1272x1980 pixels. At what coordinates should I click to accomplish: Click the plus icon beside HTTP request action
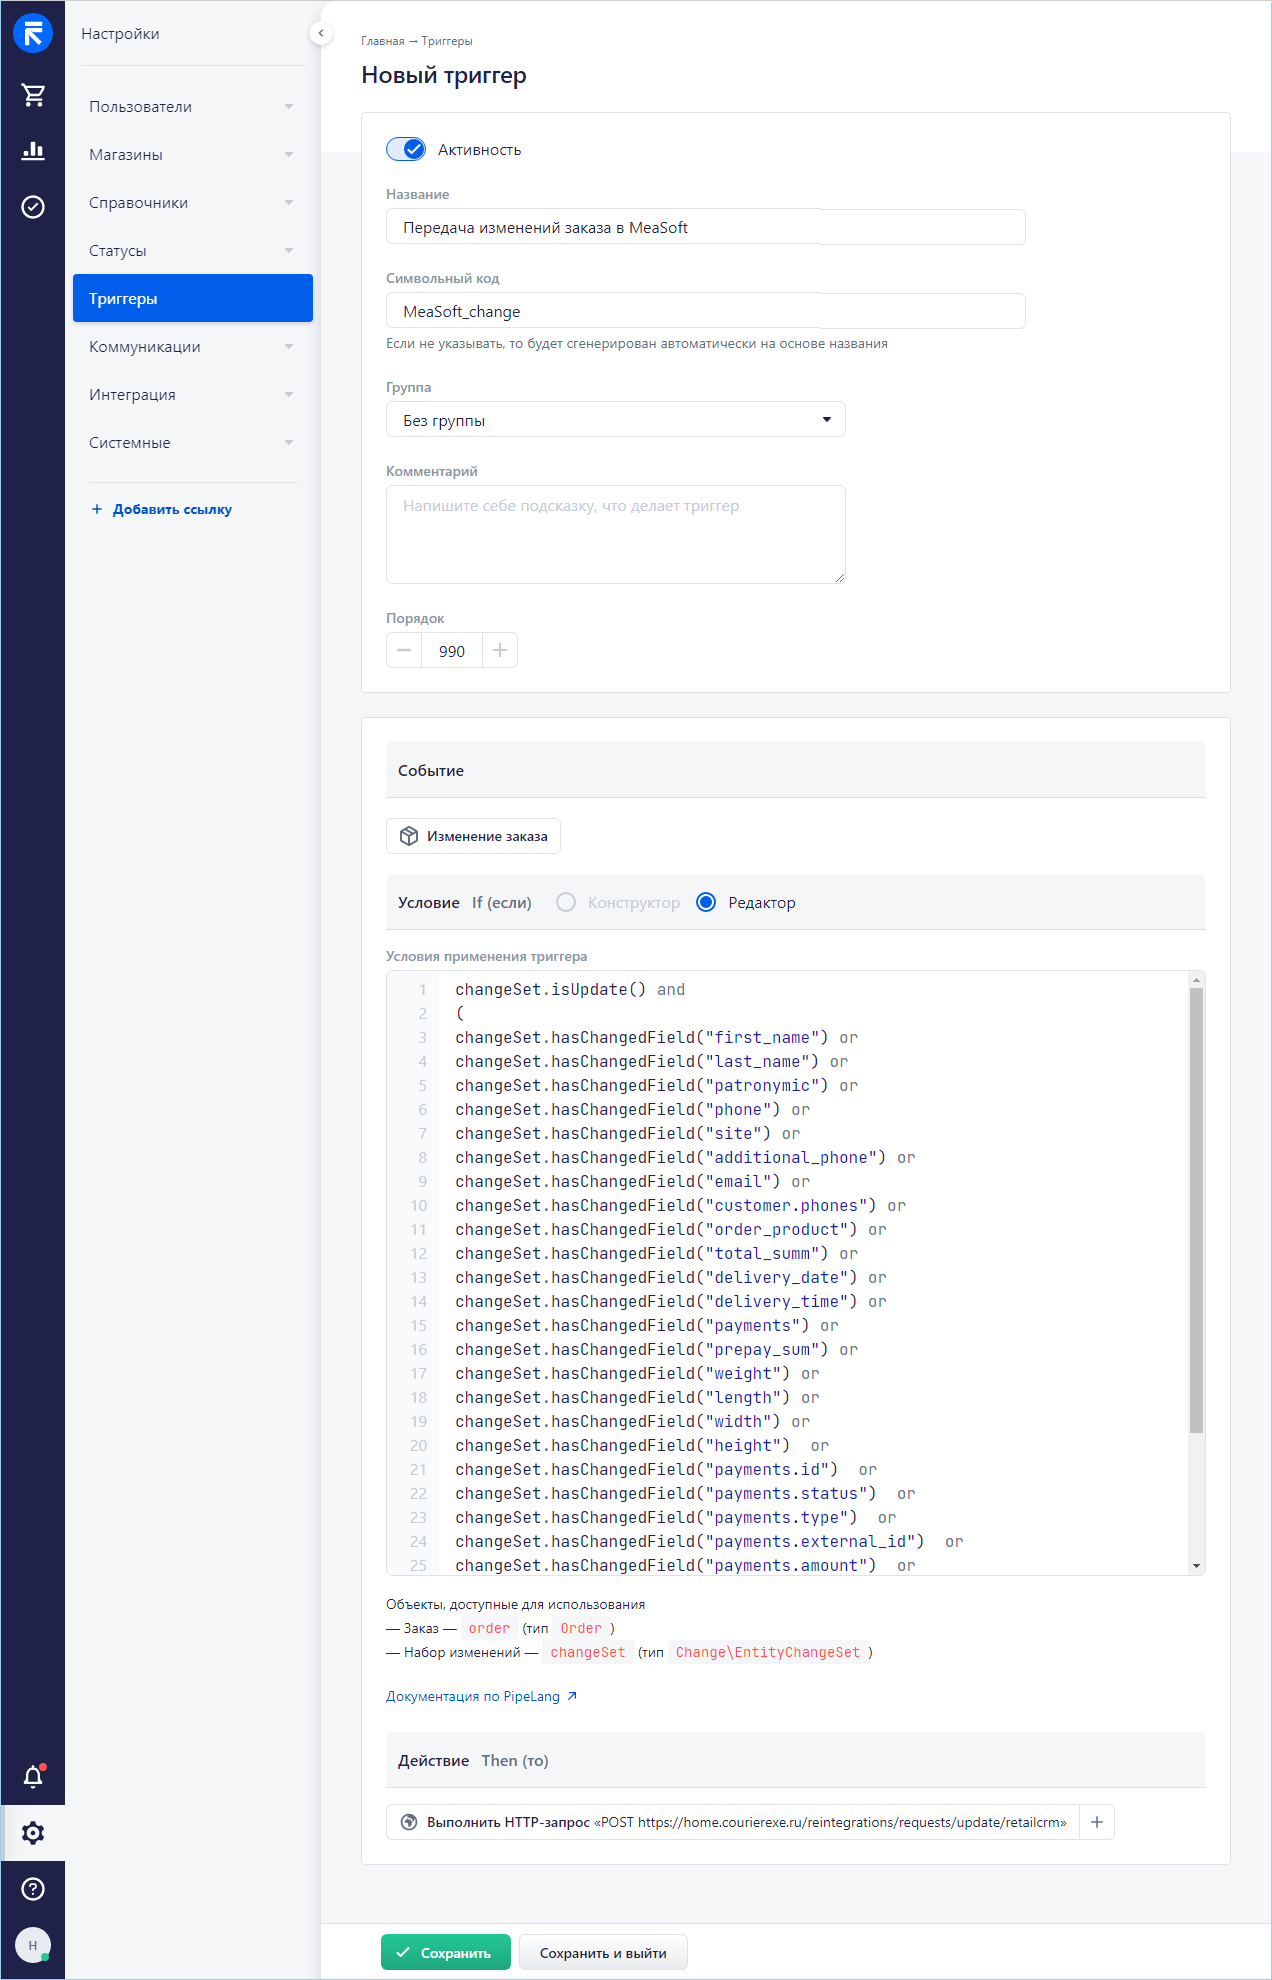click(1097, 1822)
